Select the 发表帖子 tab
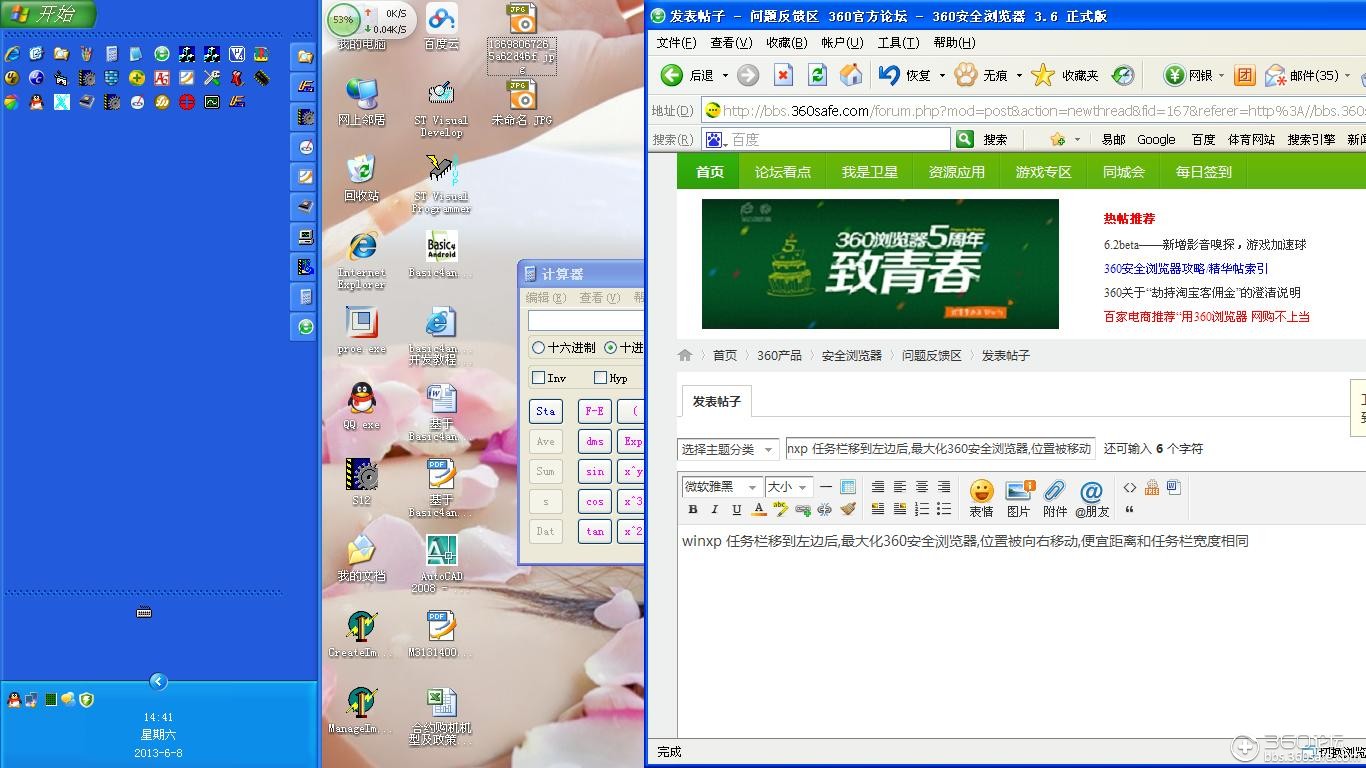This screenshot has width=1366, height=768. pyautogui.click(x=717, y=401)
